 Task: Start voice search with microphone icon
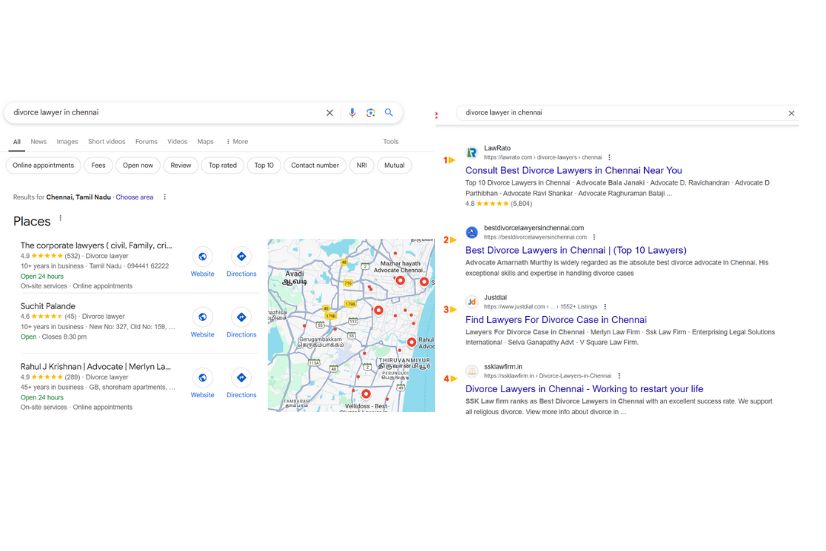click(x=352, y=113)
